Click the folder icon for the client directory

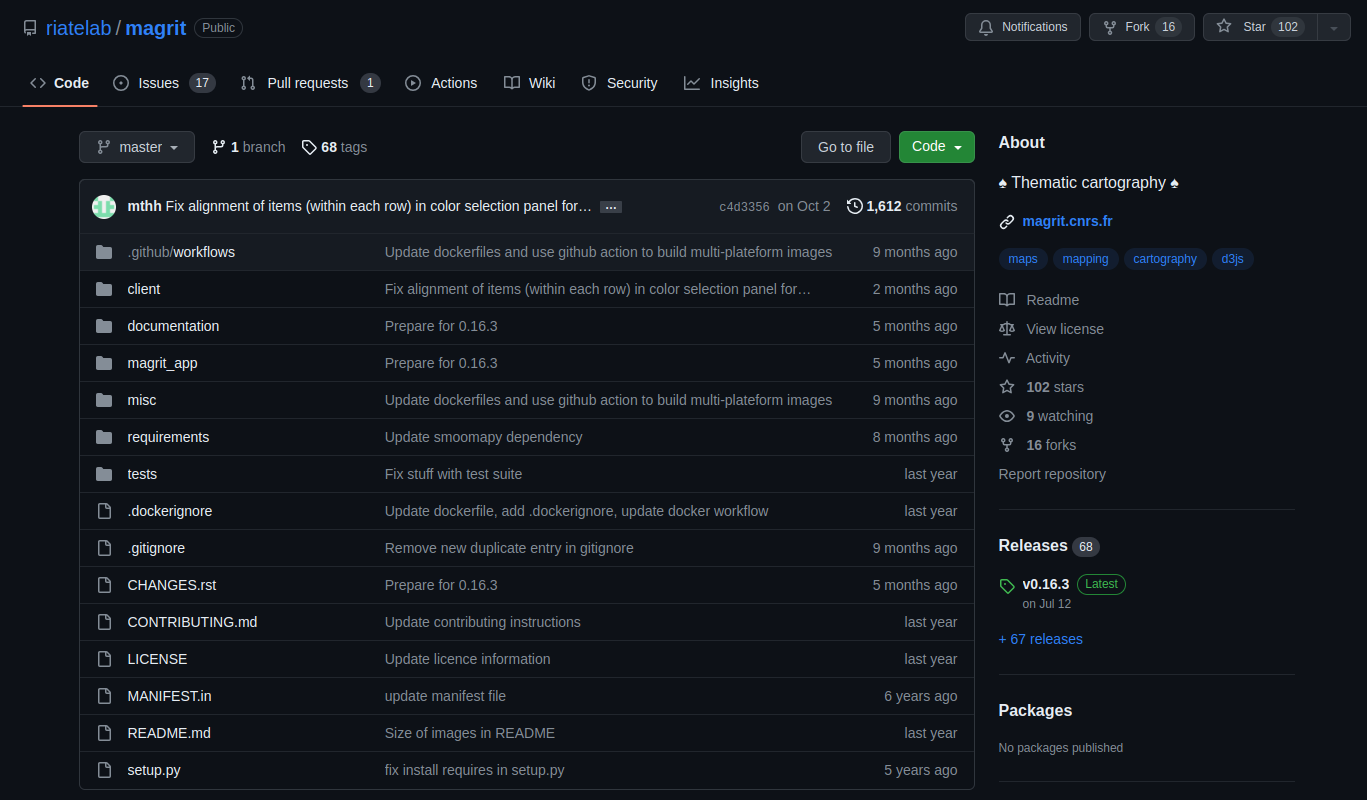point(104,289)
